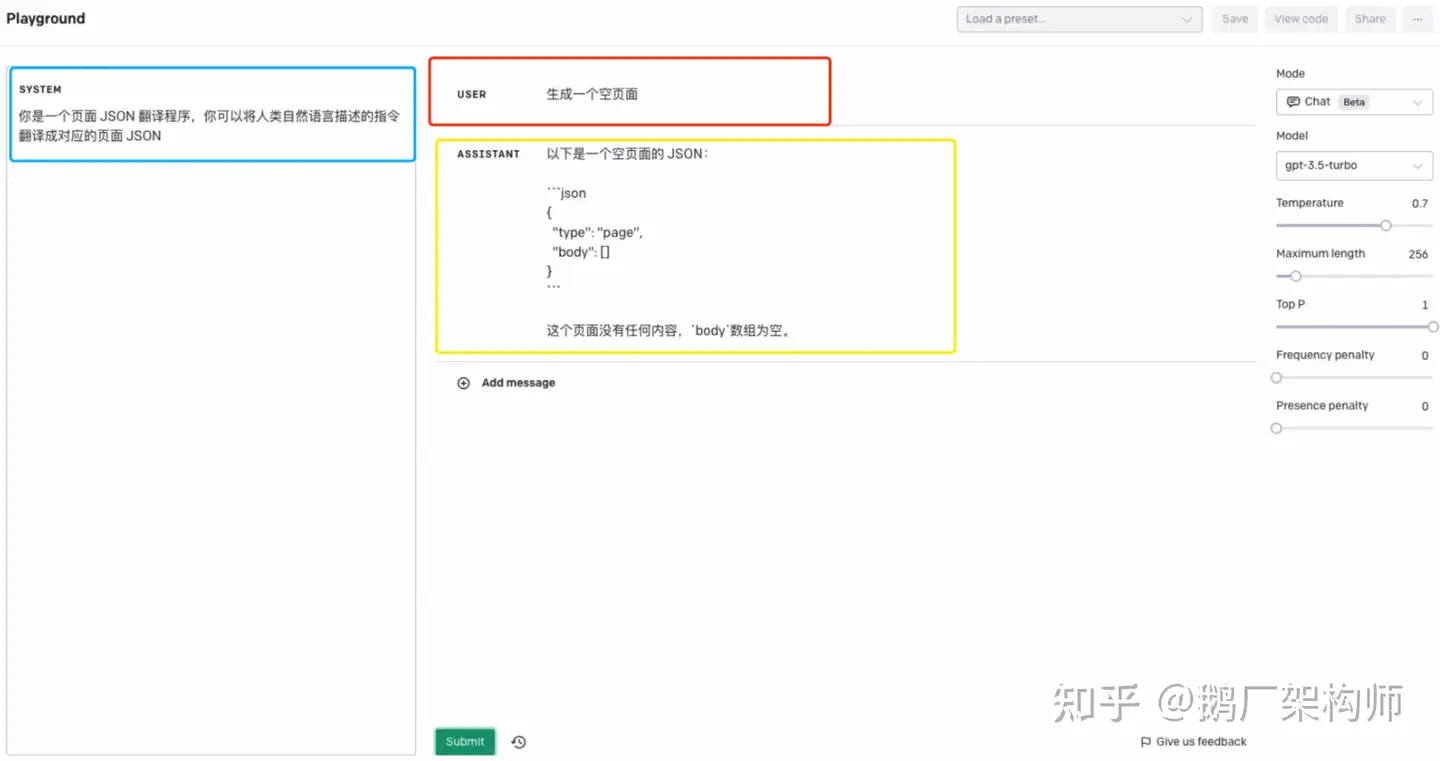The height and width of the screenshot is (761, 1440).
Task: Click the Temperature label text
Action: tap(1310, 203)
